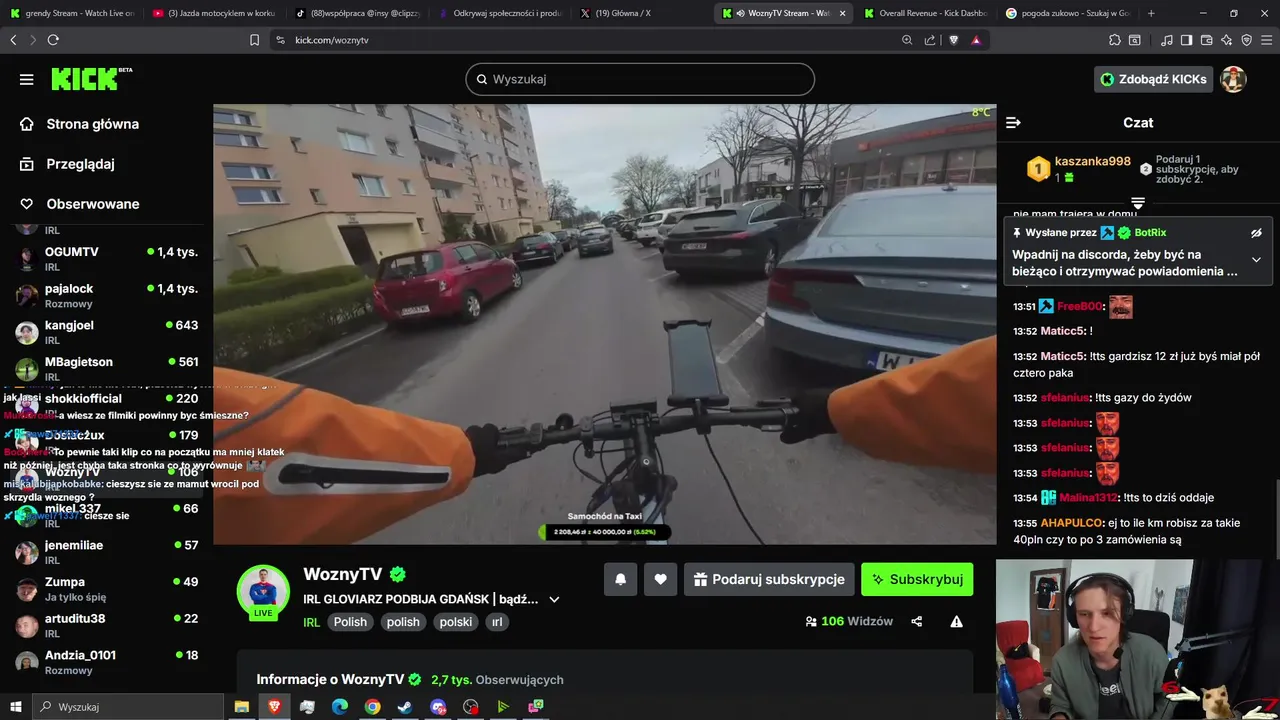Image resolution: width=1280 pixels, height=720 pixels.
Task: Open Brave VPN shield icon
Action: 1246,40
